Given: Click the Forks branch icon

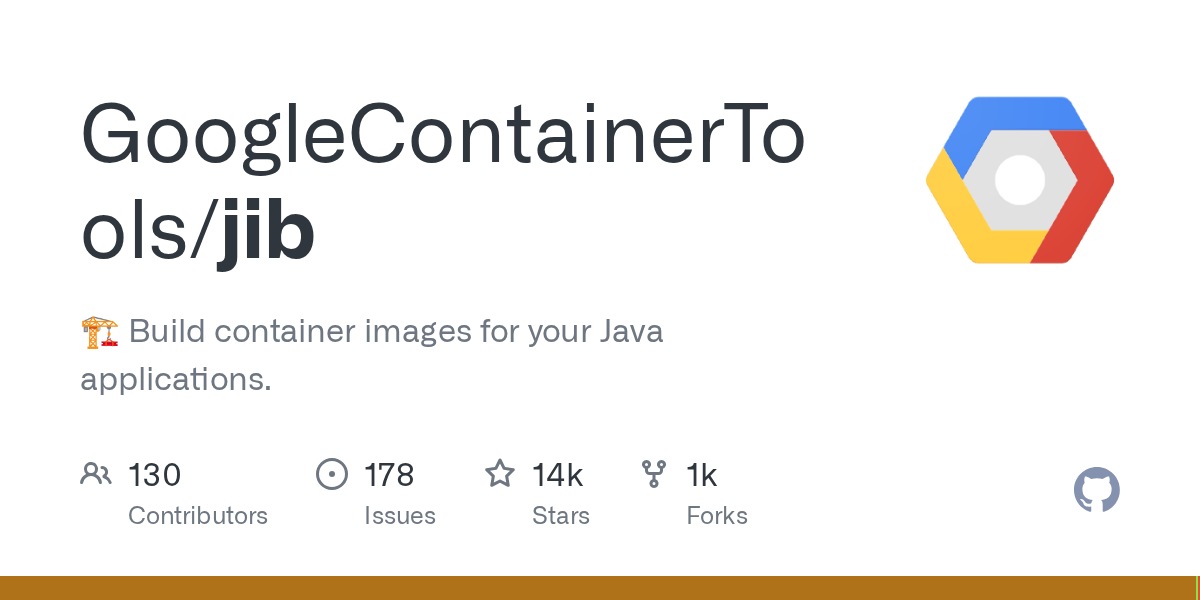Looking at the screenshot, I should pyautogui.click(x=654, y=473).
